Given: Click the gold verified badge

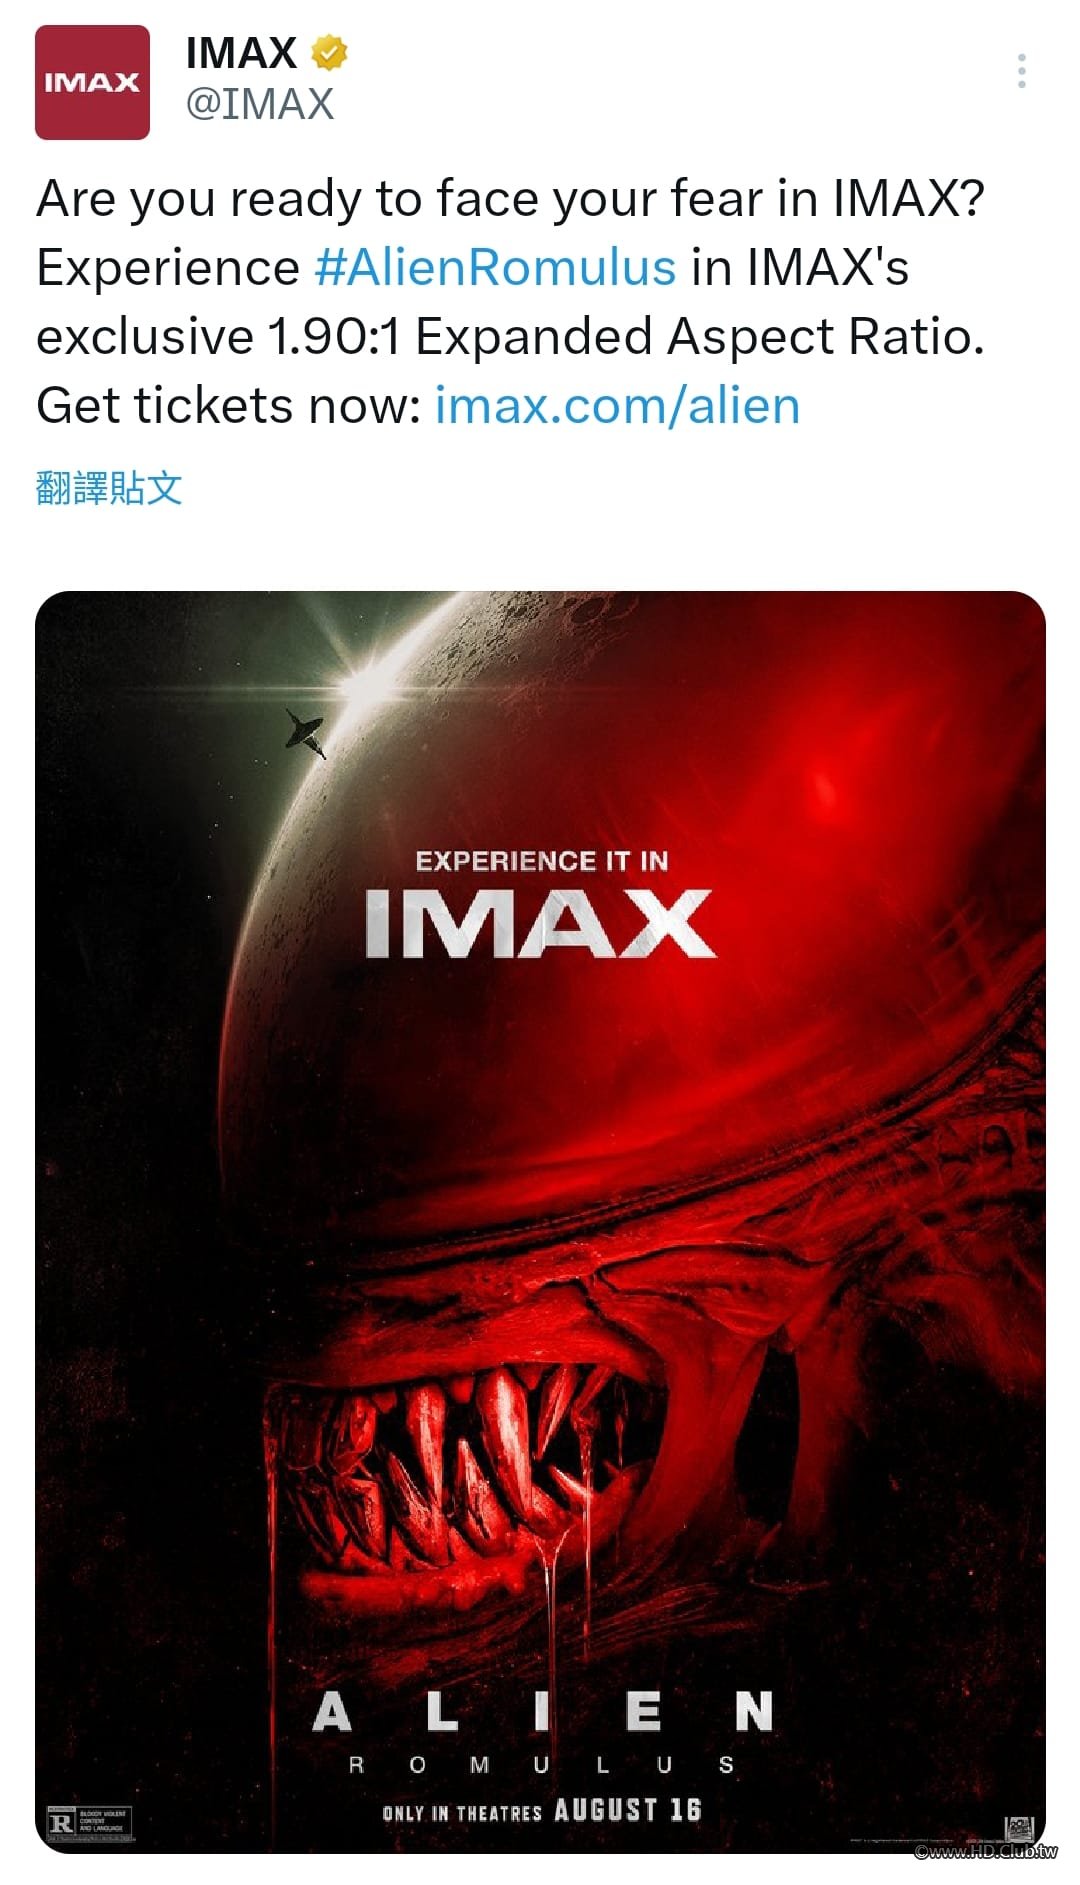Looking at the screenshot, I should click(x=329, y=52).
